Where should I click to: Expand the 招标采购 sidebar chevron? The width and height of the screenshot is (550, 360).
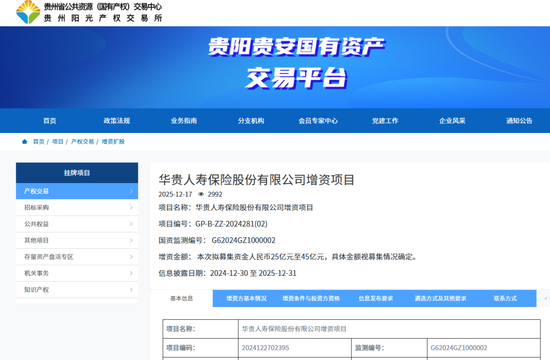coord(131,208)
